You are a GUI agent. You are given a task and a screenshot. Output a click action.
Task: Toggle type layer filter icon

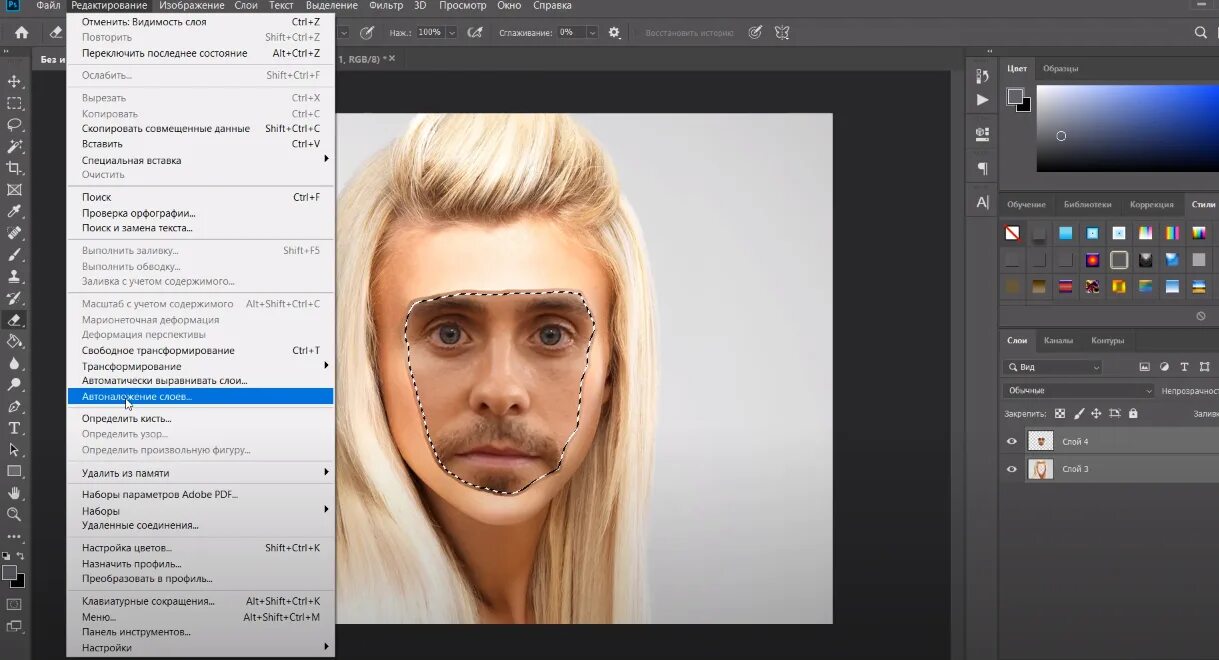(1185, 367)
